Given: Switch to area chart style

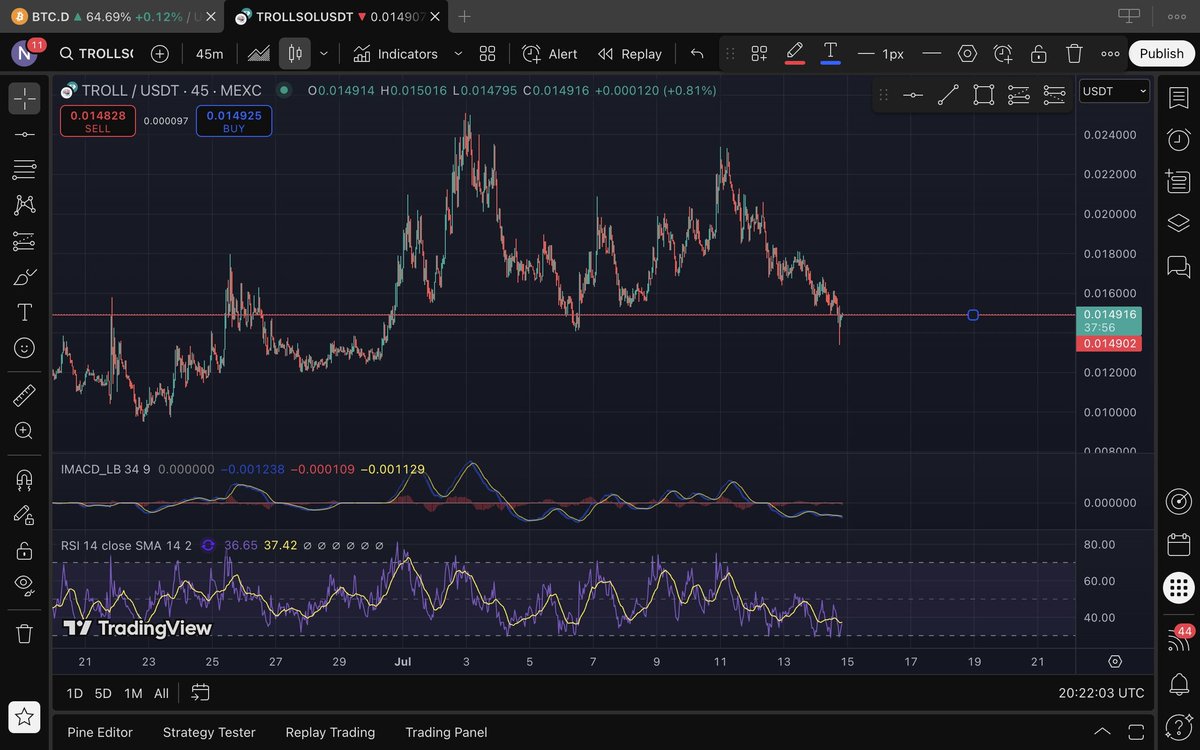Looking at the screenshot, I should pyautogui.click(x=259, y=54).
